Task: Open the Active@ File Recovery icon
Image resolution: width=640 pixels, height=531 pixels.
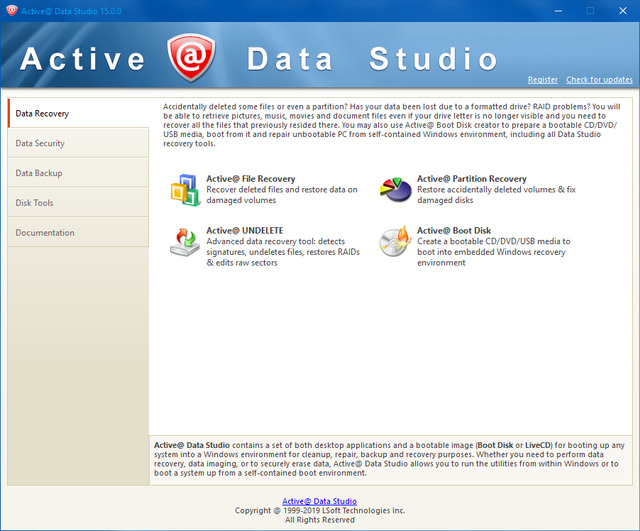Action: click(185, 190)
